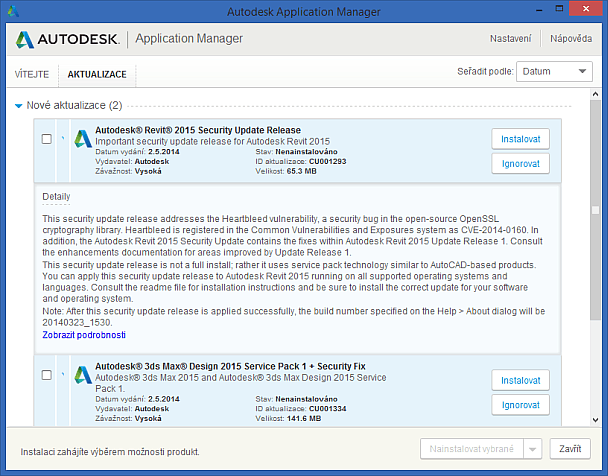The image size is (608, 476).
Task: Open Nápověda help
Action: tap(571, 38)
